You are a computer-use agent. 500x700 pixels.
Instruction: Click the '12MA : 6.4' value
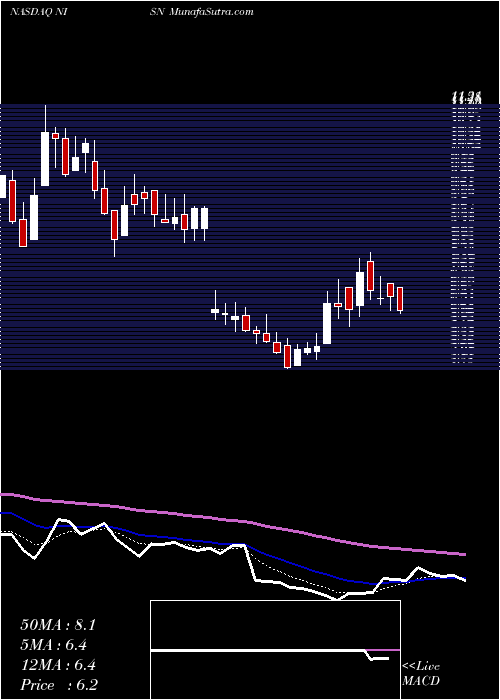[58, 665]
